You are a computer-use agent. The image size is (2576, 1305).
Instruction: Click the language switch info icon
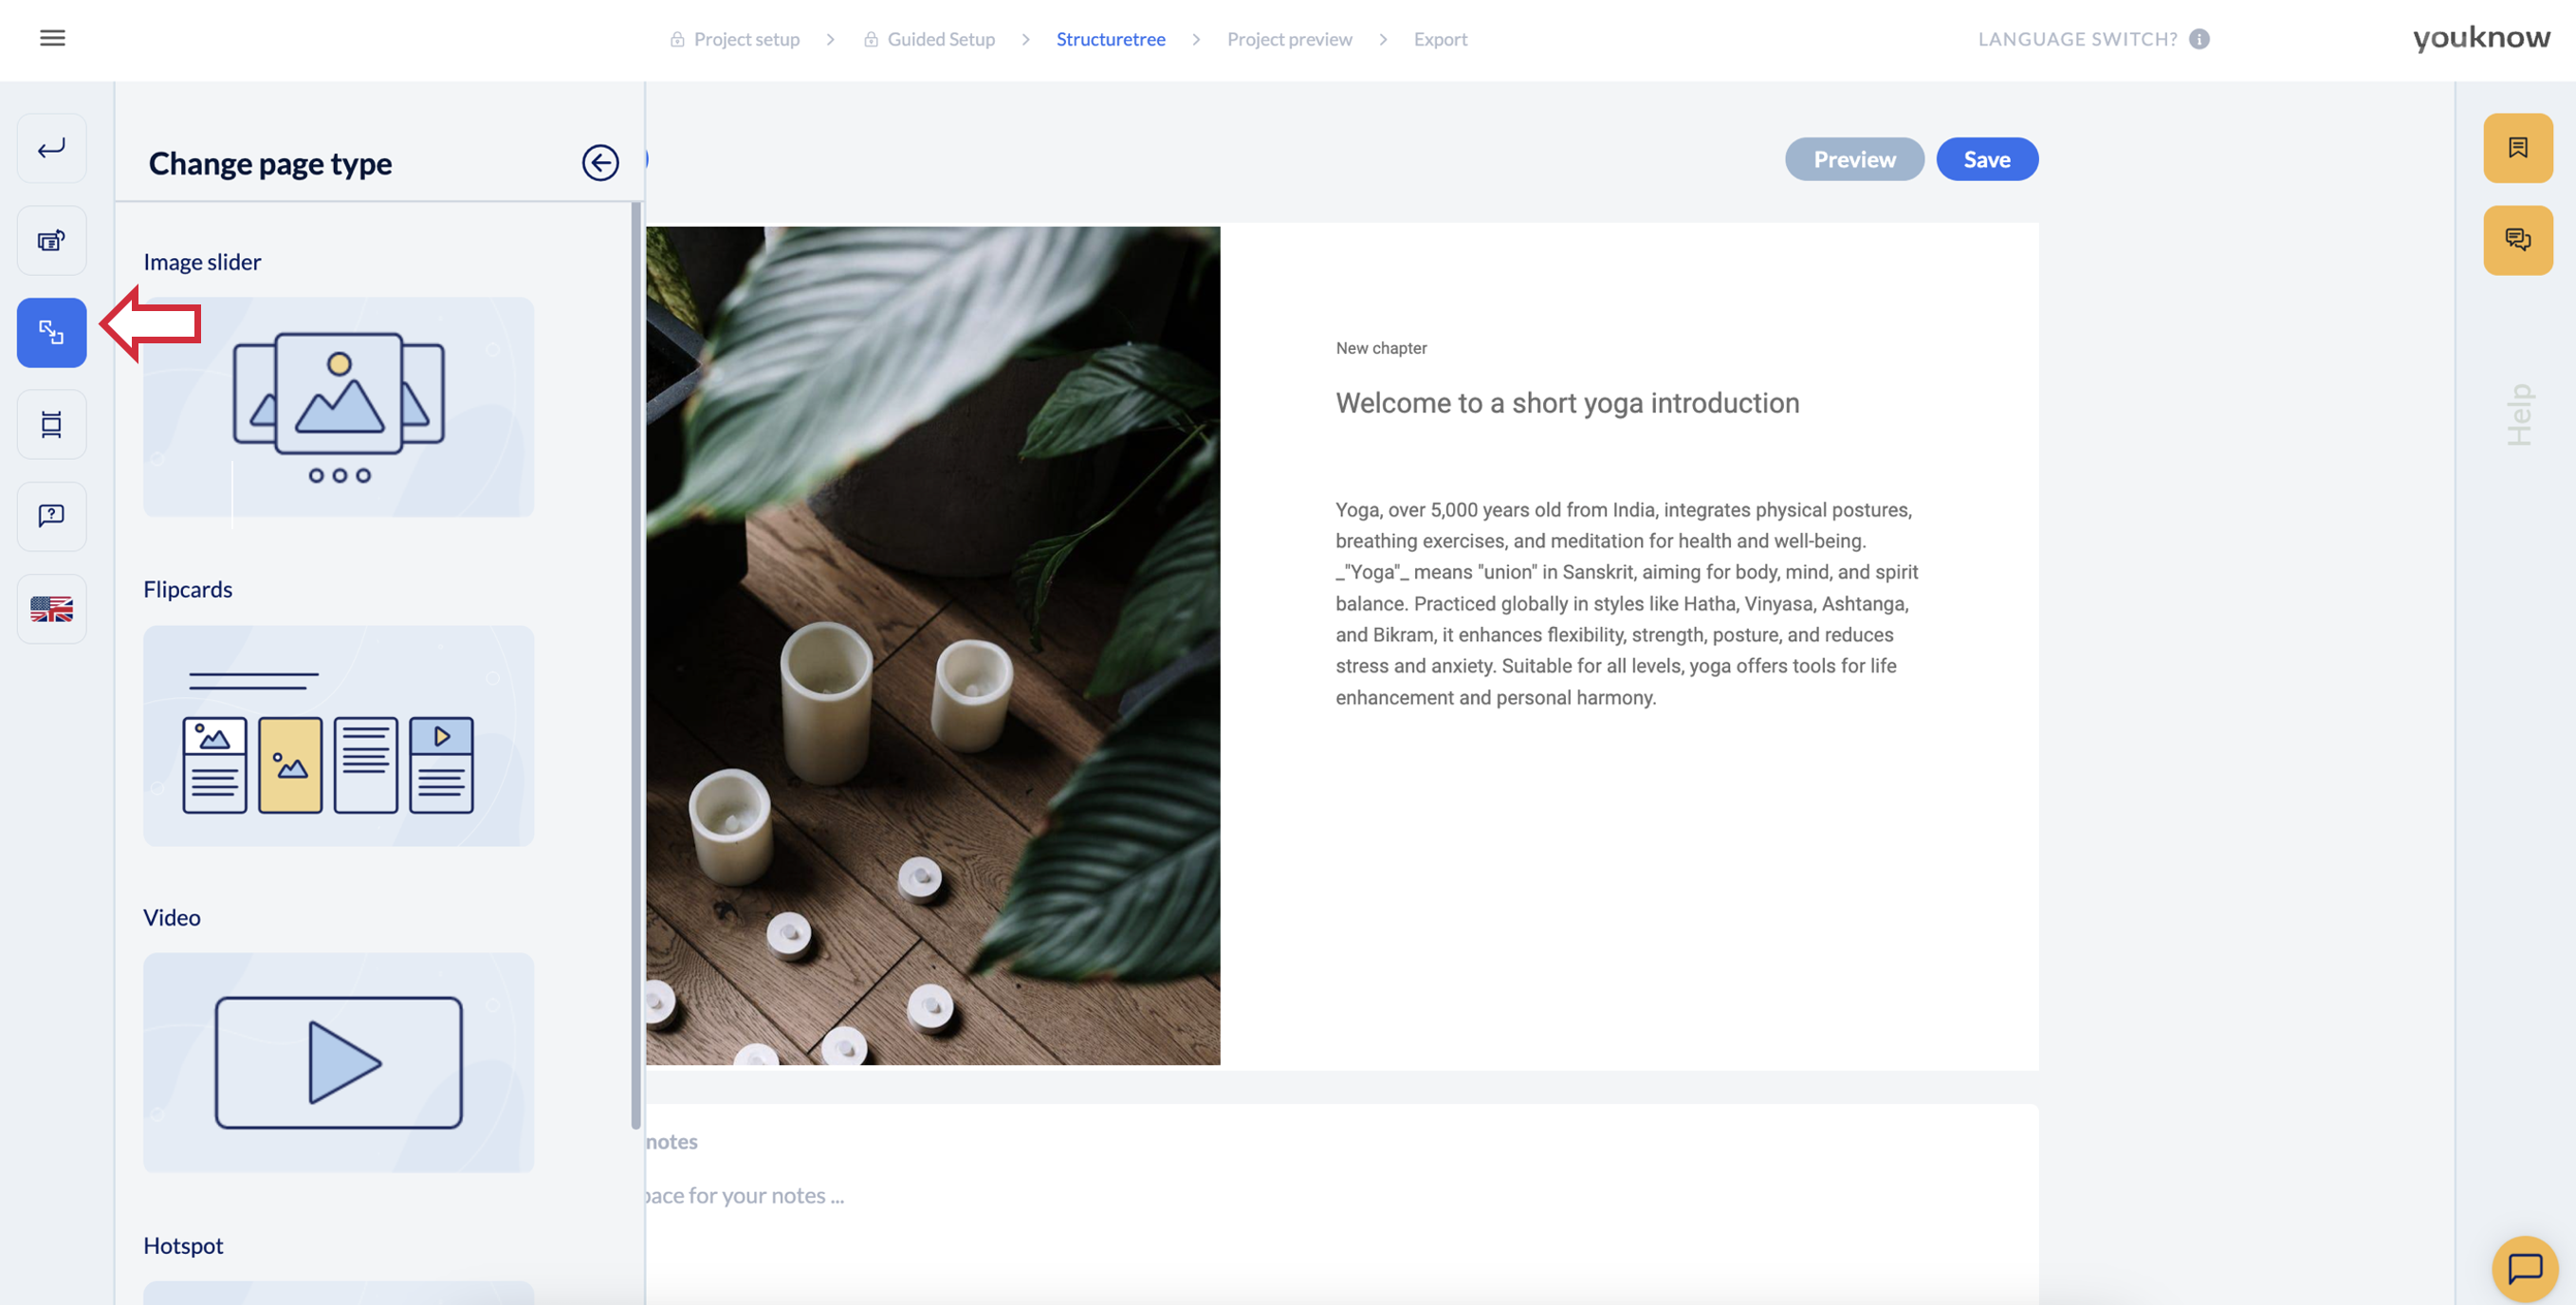pos(2199,39)
